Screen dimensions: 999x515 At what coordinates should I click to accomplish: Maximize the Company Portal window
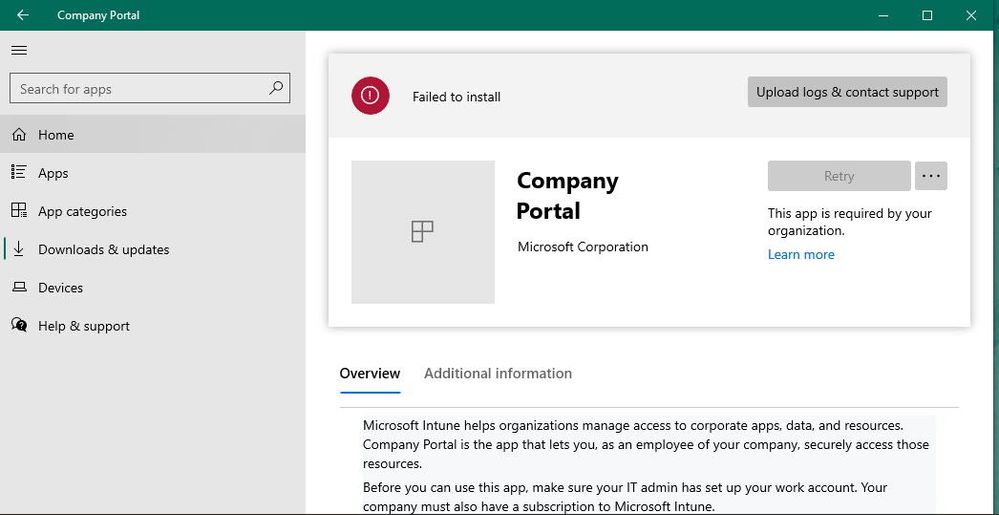[927, 15]
